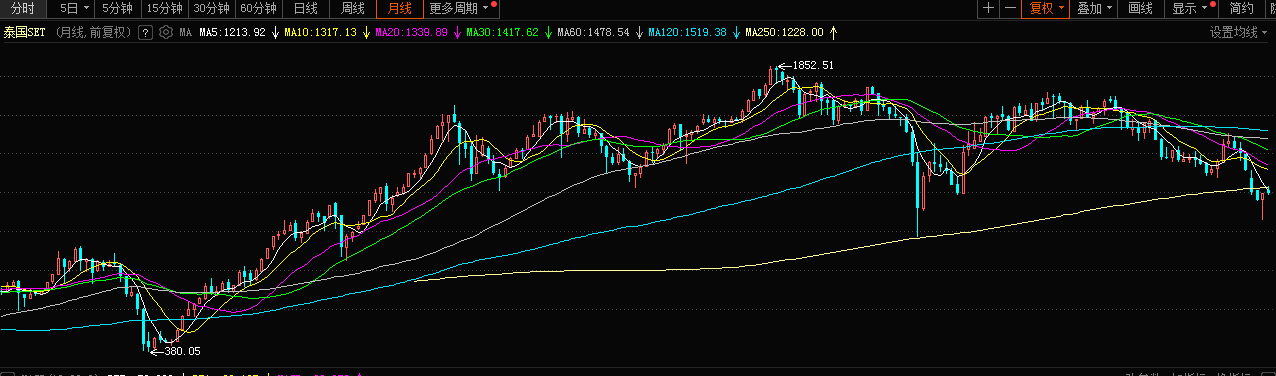Click the plus zoom-in icon
Screen dimensions: 1276x376
pos(989,8)
